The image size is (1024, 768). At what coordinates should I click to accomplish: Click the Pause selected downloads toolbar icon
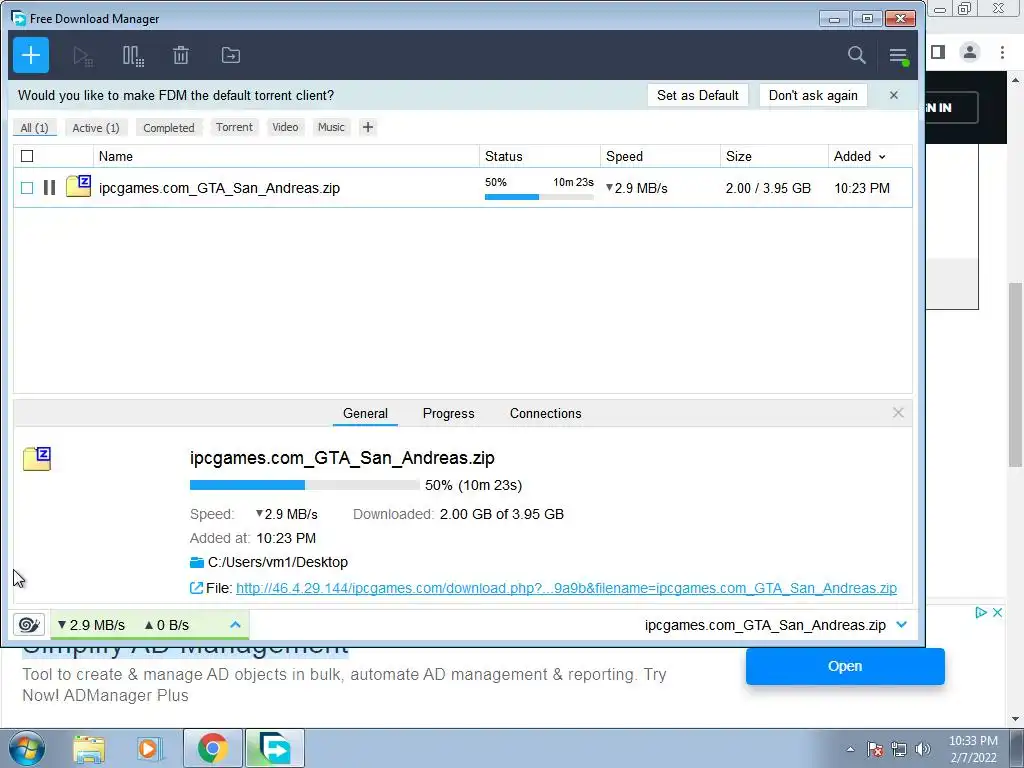[x=133, y=56]
